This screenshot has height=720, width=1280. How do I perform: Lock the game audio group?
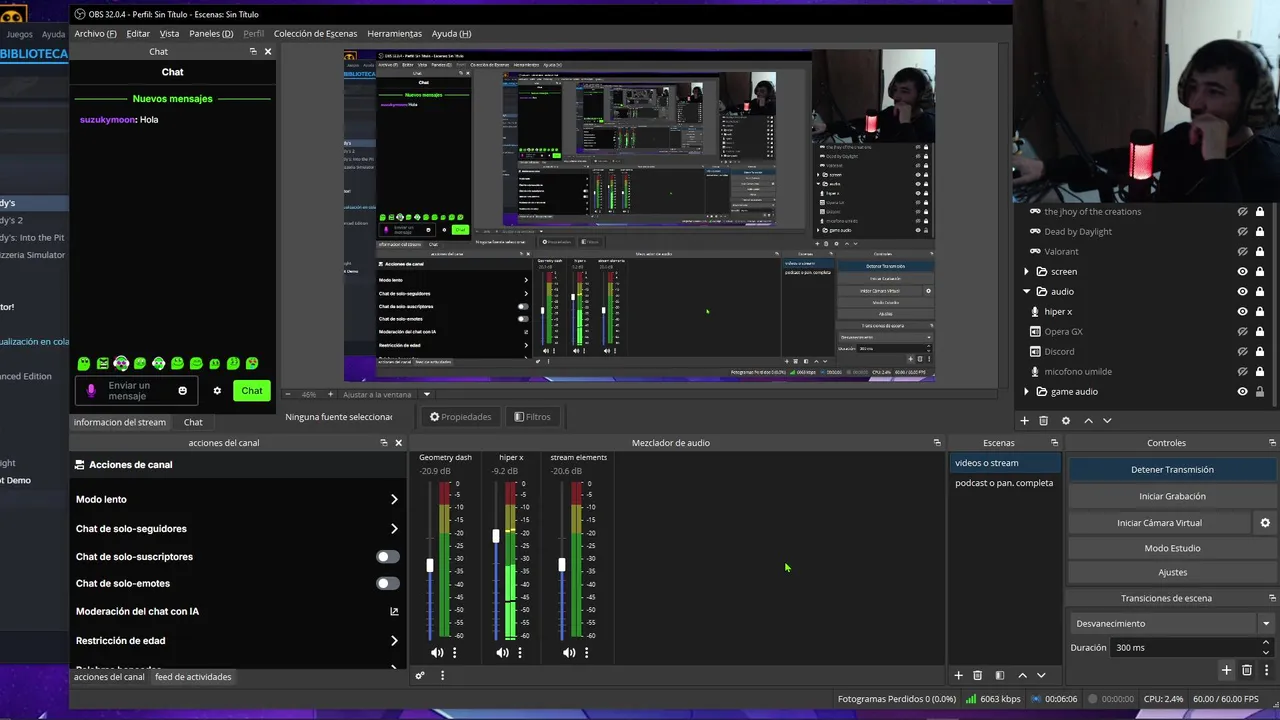coord(1260,391)
